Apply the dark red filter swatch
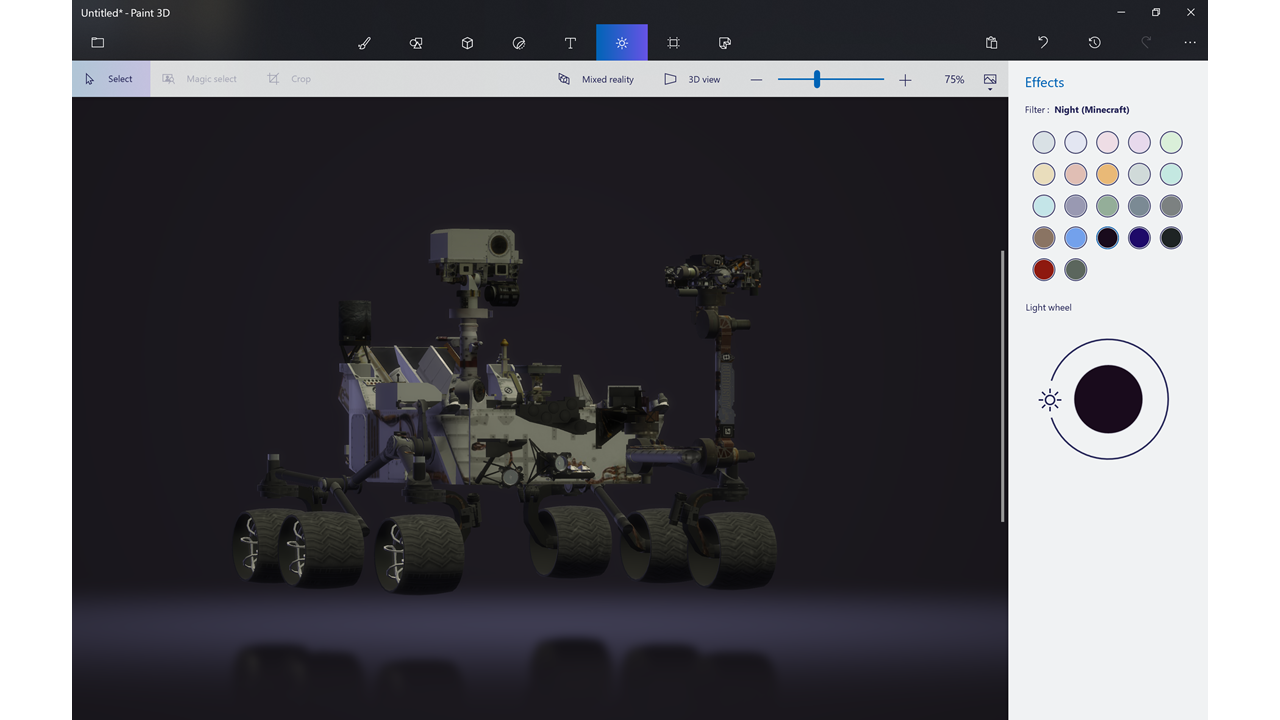Screen dimensions: 1280x720 pos(1044,270)
